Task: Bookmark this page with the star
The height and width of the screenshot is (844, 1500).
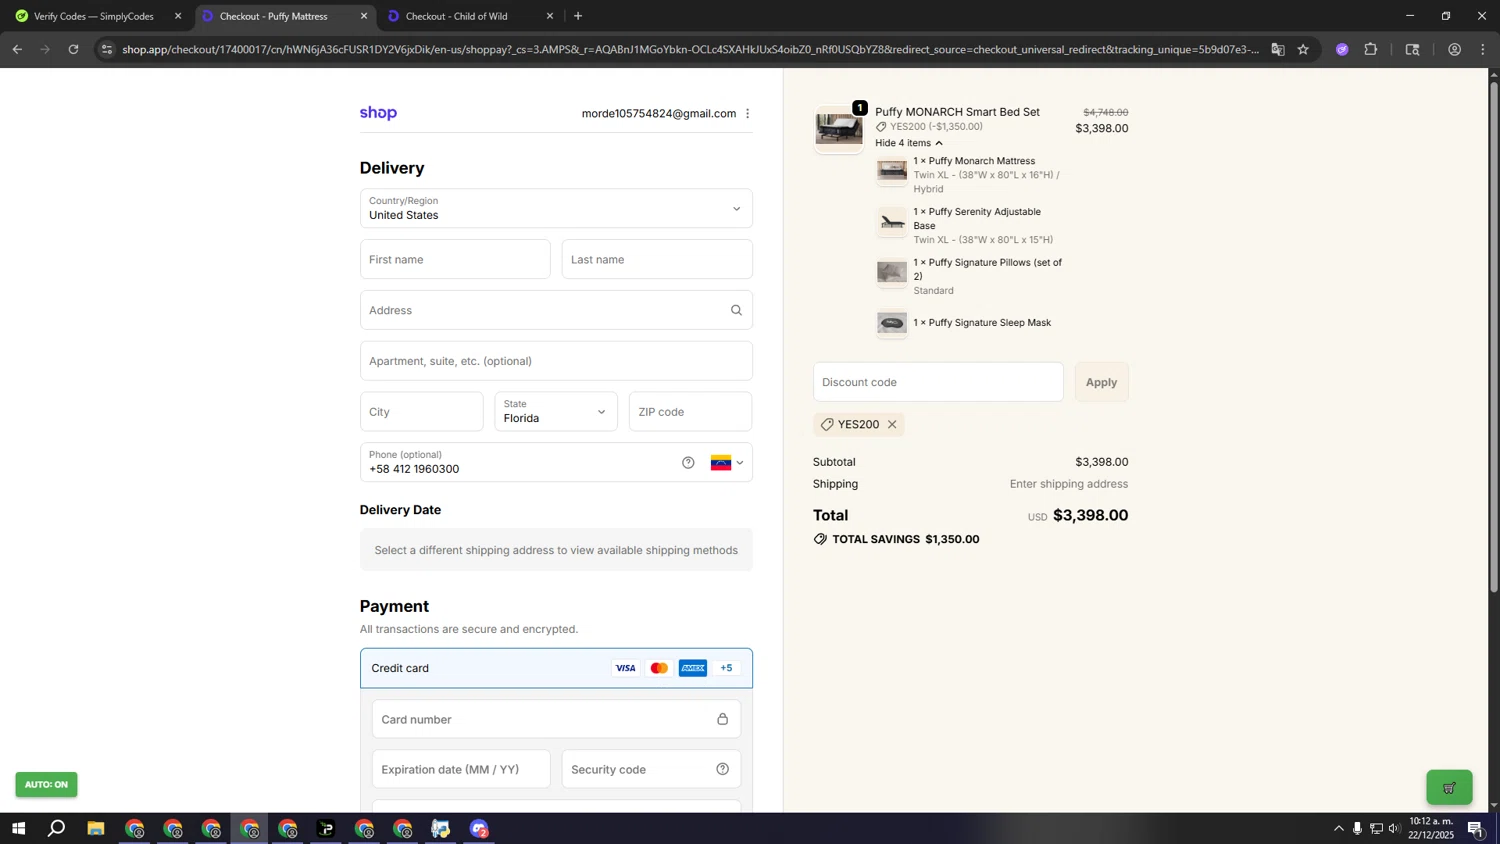Action: pos(1303,50)
